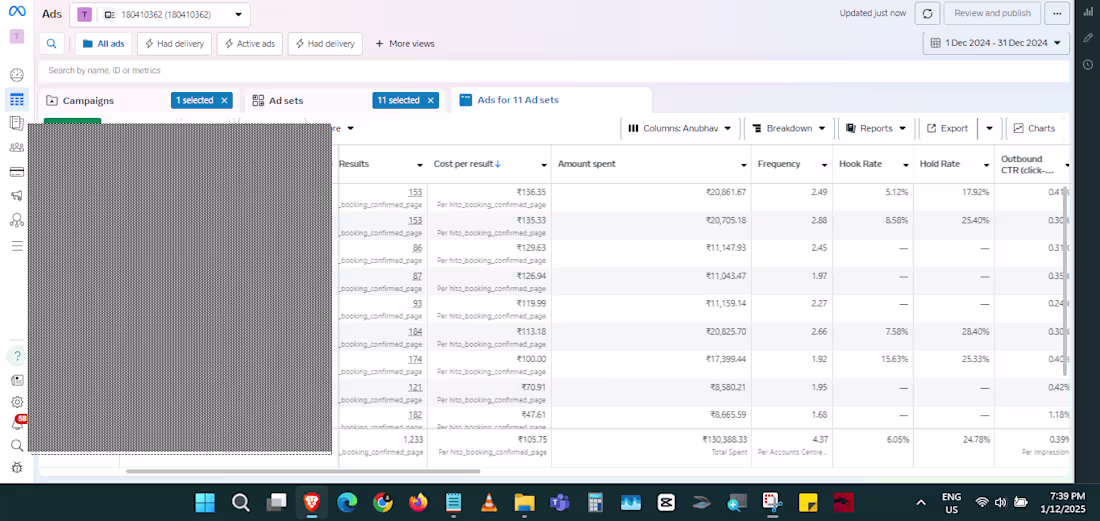Screen dimensions: 1100x521
Task: Open Account overview gauge icon in sidebar
Action: (16, 75)
